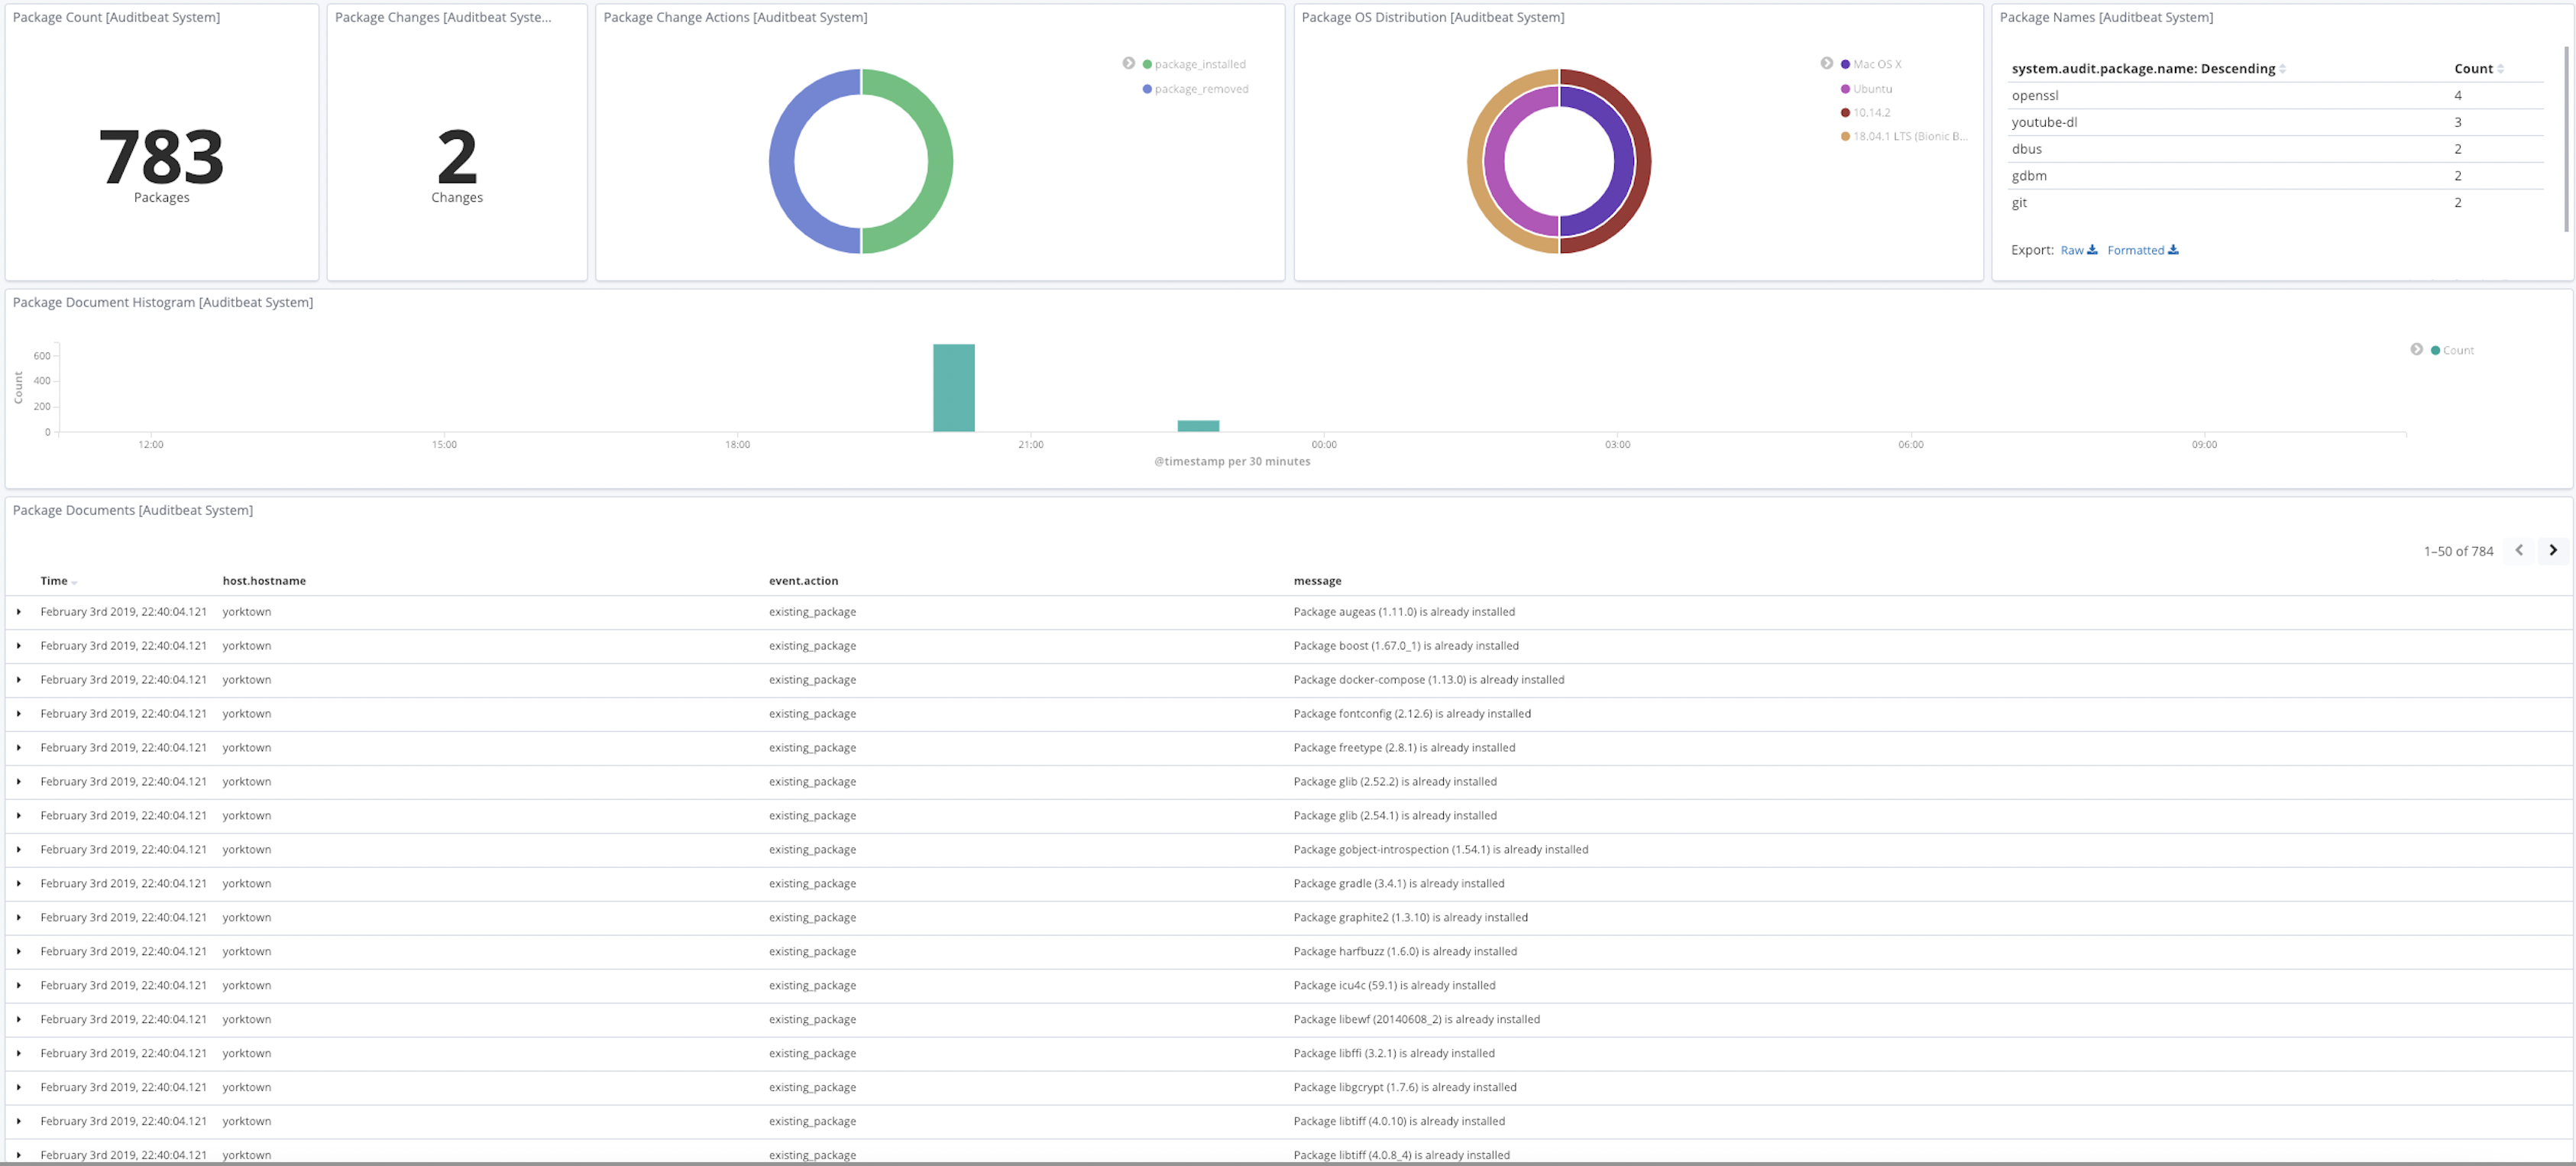
Task: Download Raw export of Package Names
Action: point(2078,250)
